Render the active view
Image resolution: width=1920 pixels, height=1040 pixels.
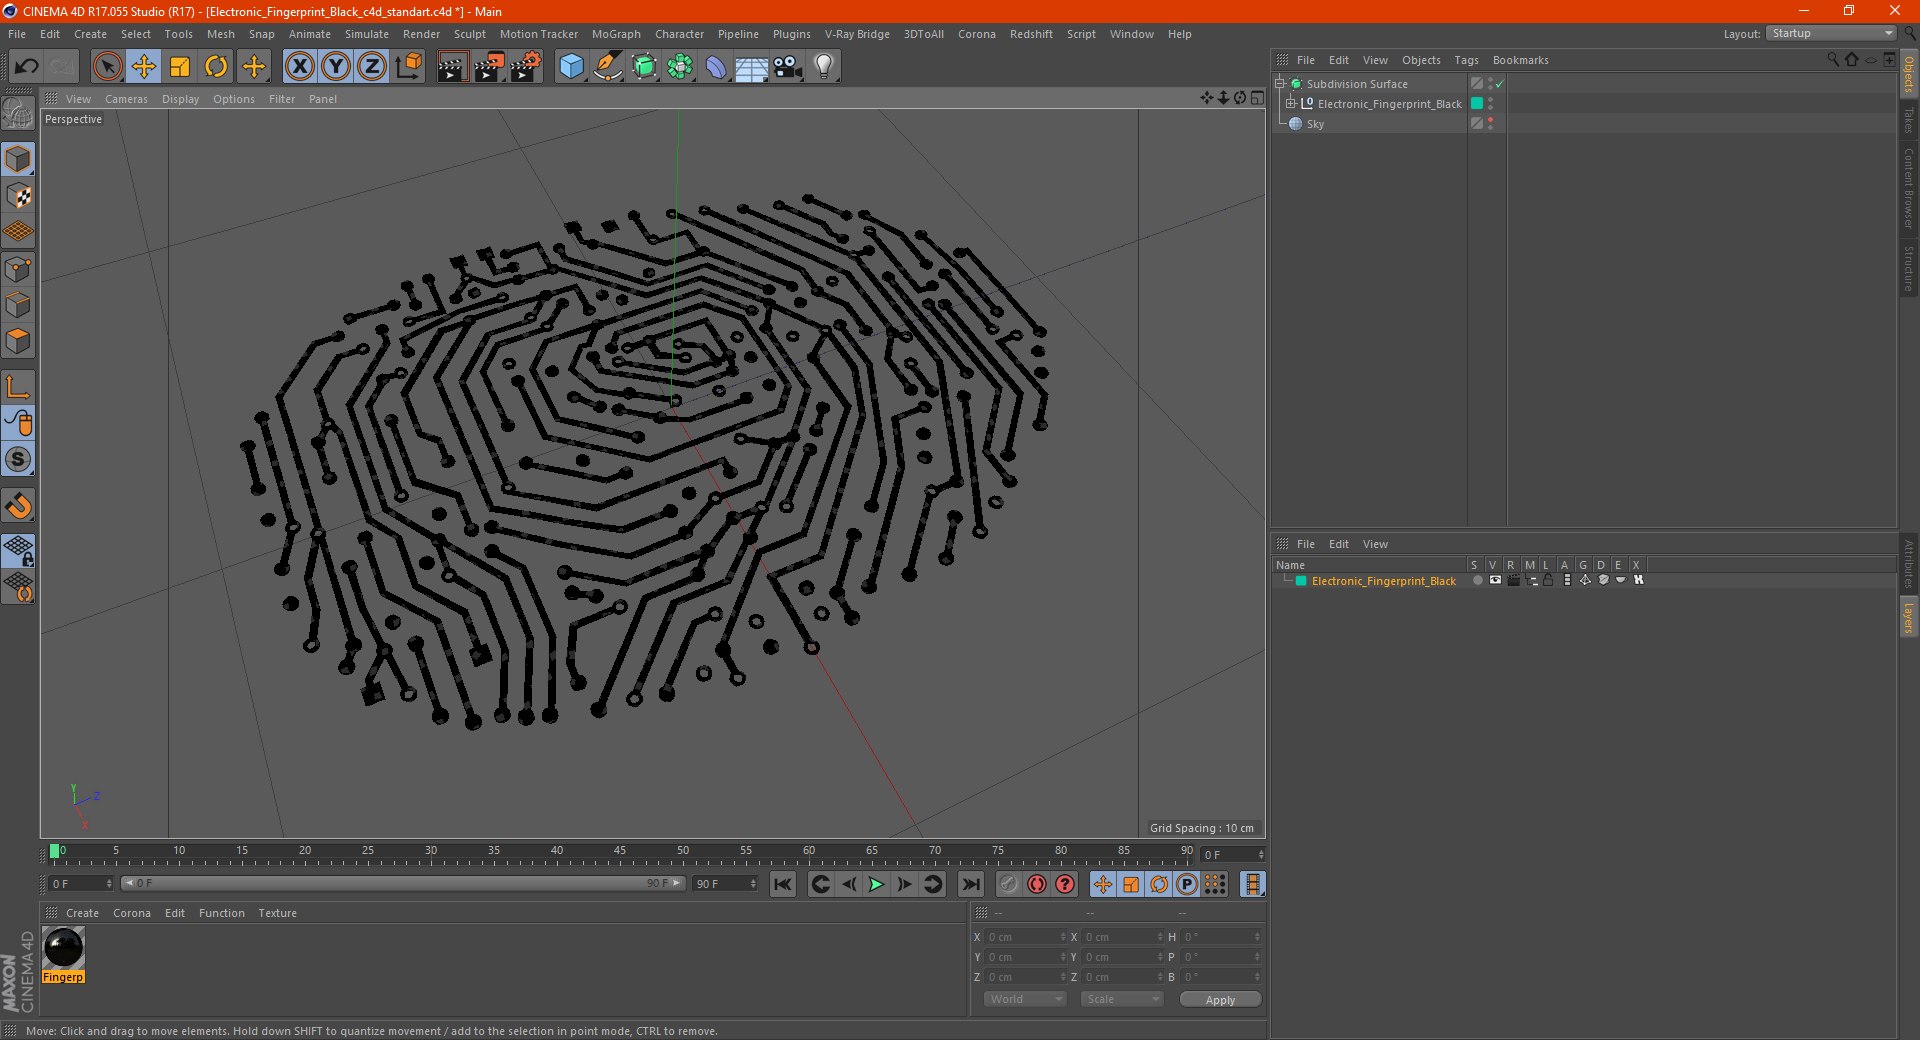pos(452,67)
